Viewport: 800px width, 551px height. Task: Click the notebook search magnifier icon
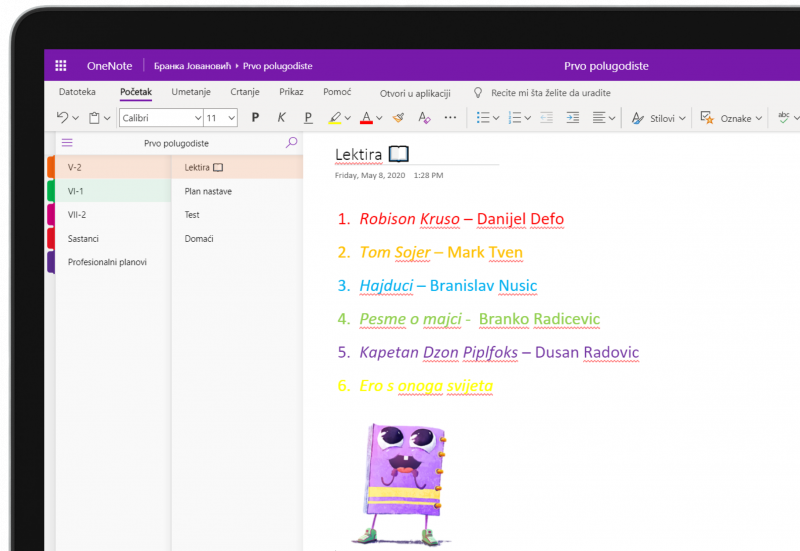pos(291,142)
